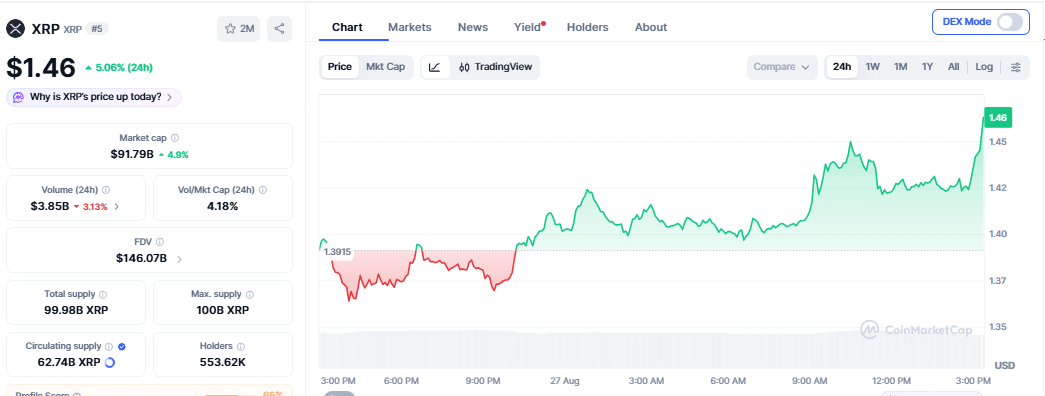Click the Market cap info icon
Screen dimensions: 1045x396
(175, 138)
